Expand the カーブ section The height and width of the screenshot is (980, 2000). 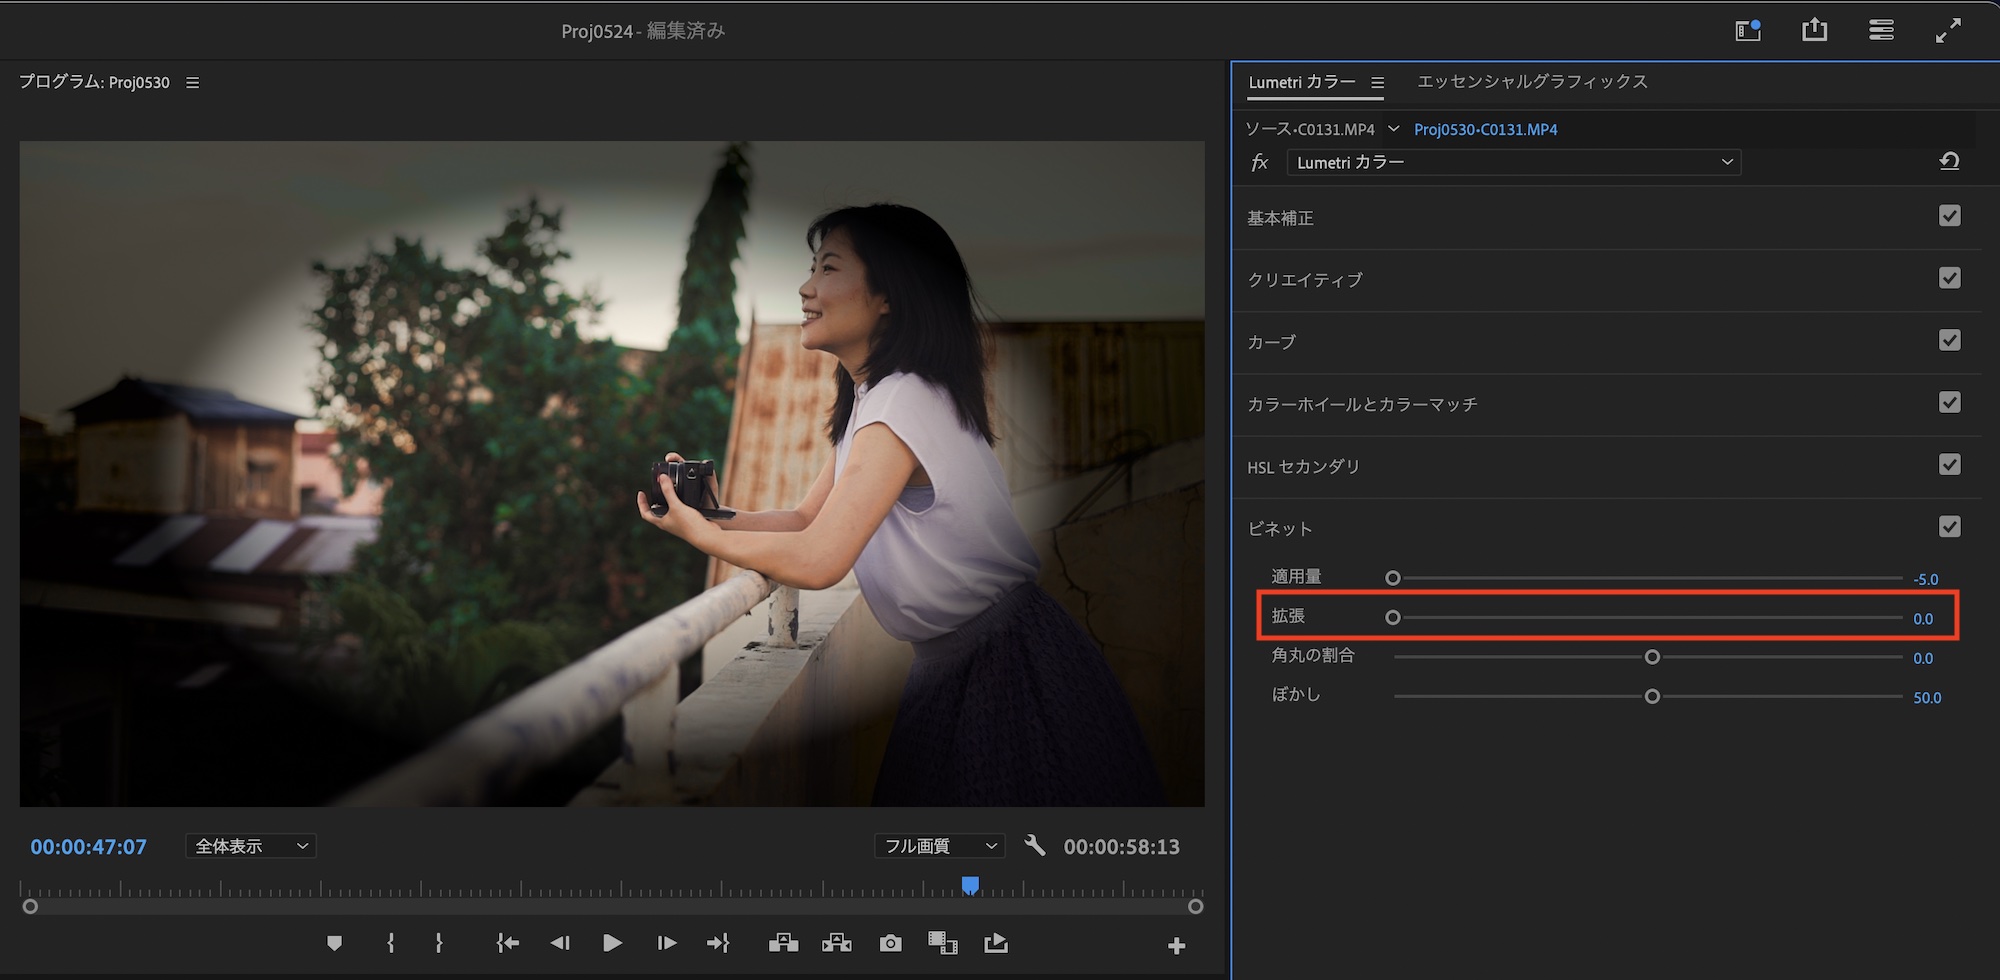tap(1271, 342)
